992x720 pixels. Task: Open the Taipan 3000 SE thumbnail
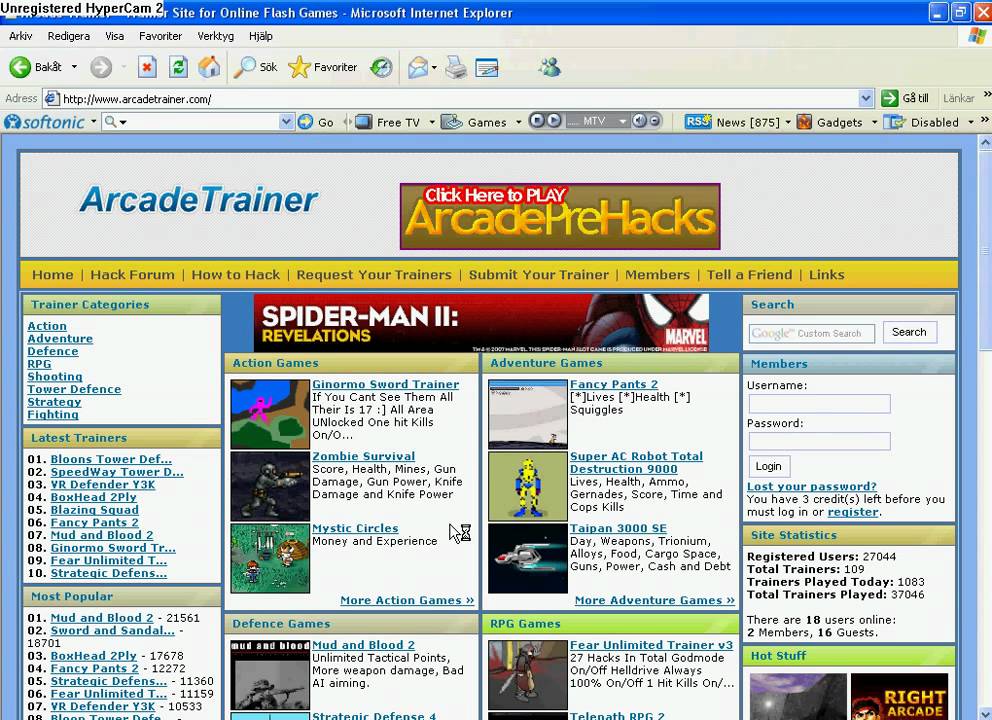(x=528, y=558)
